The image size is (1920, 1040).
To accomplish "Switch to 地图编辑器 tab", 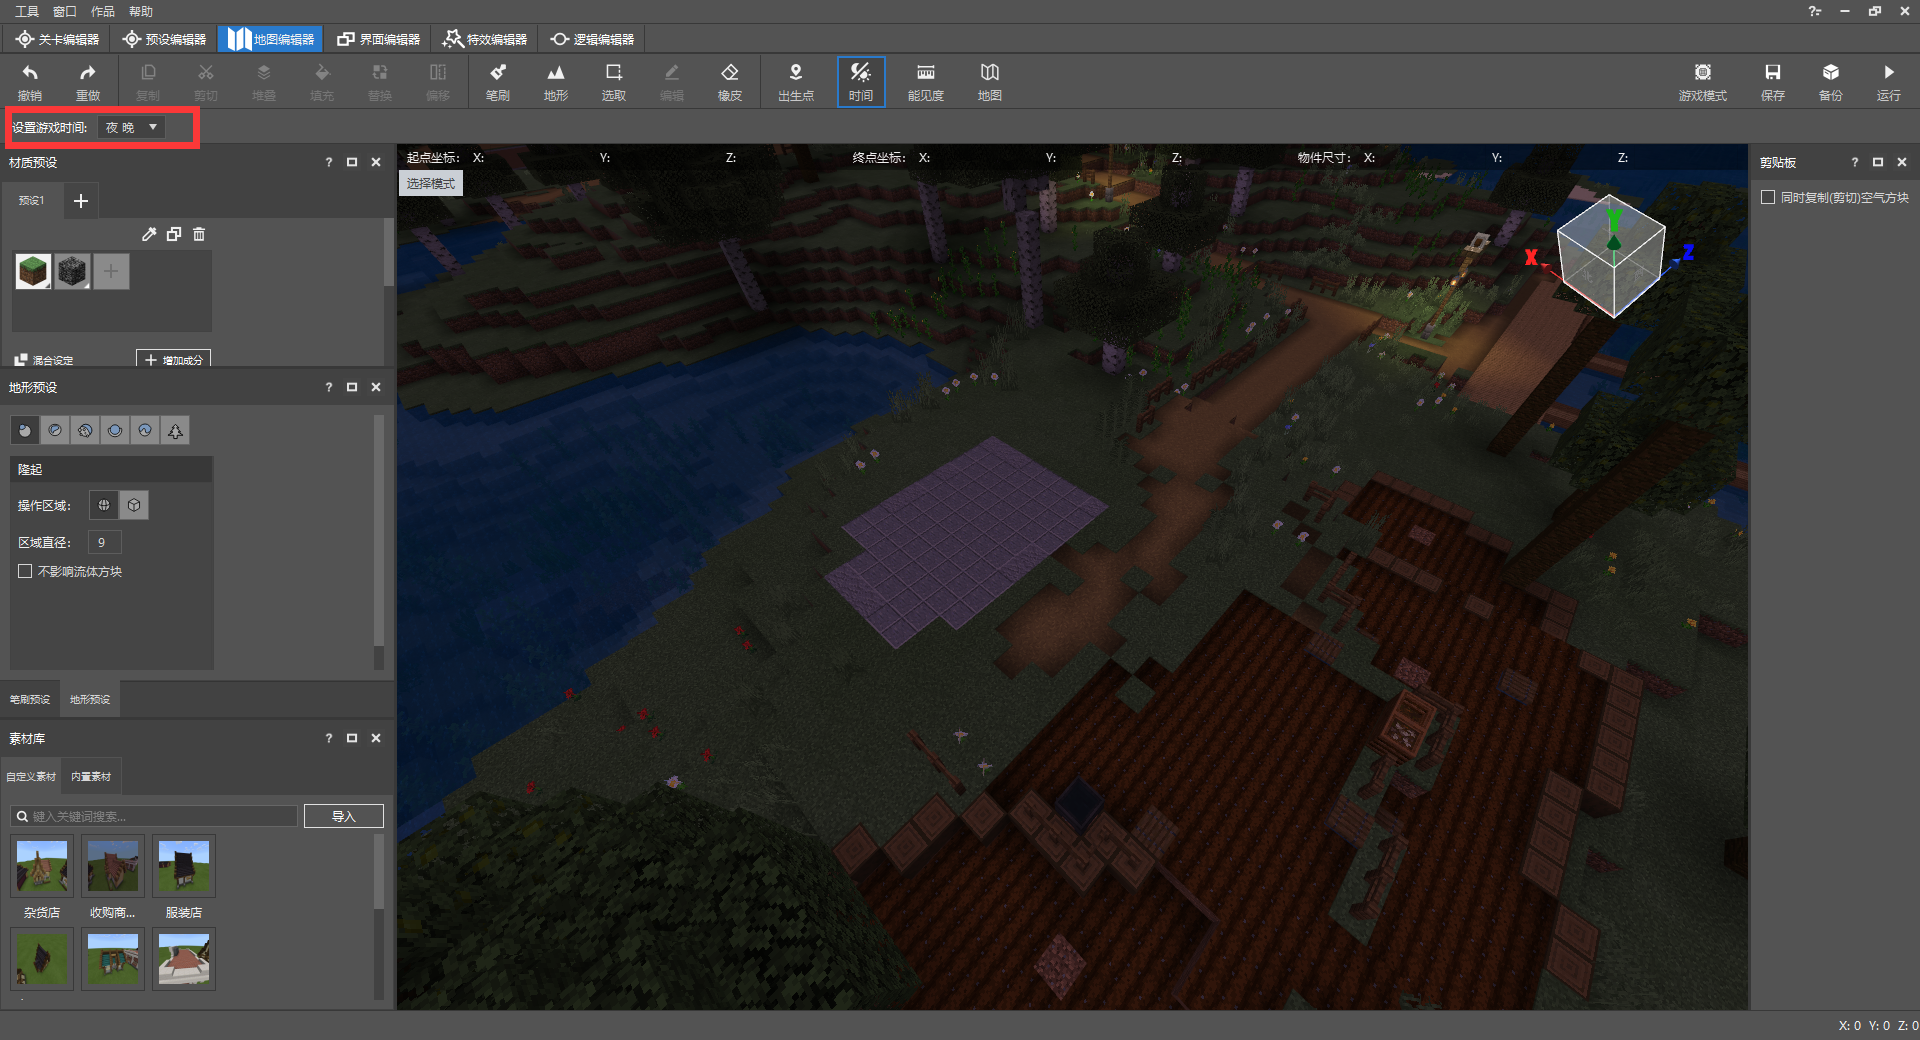I will tap(270, 39).
